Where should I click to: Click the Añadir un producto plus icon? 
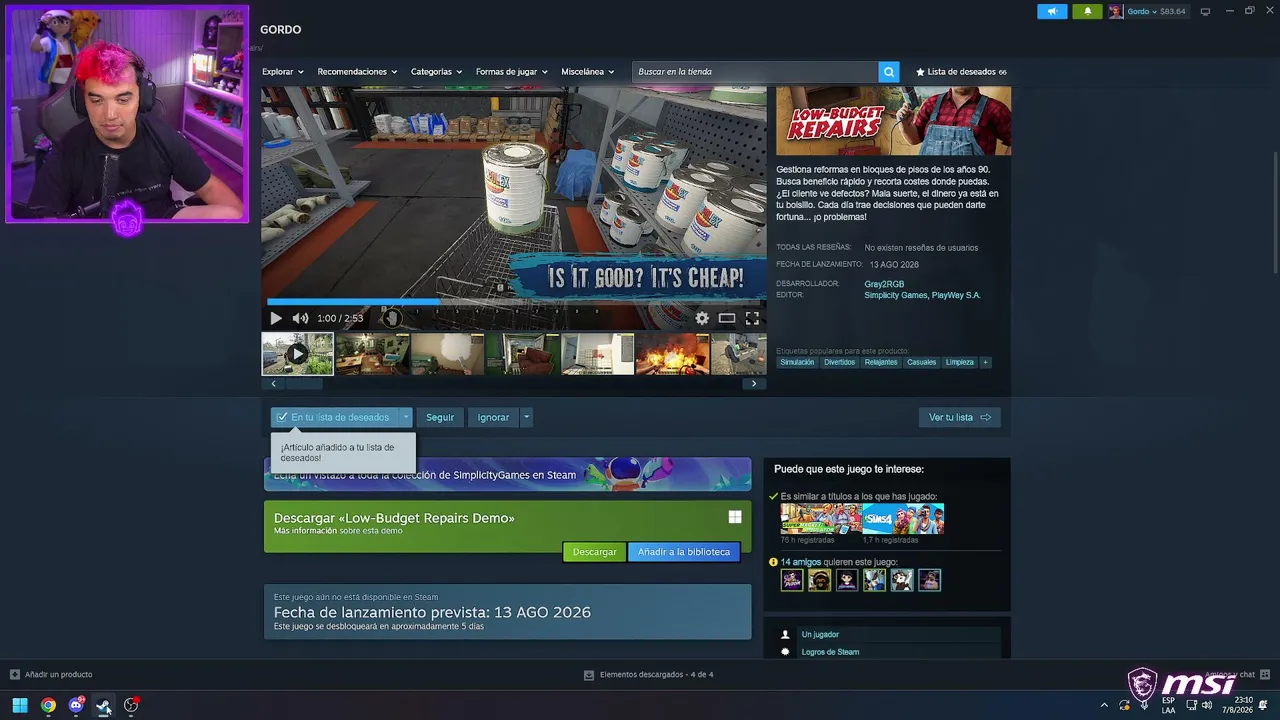14,674
